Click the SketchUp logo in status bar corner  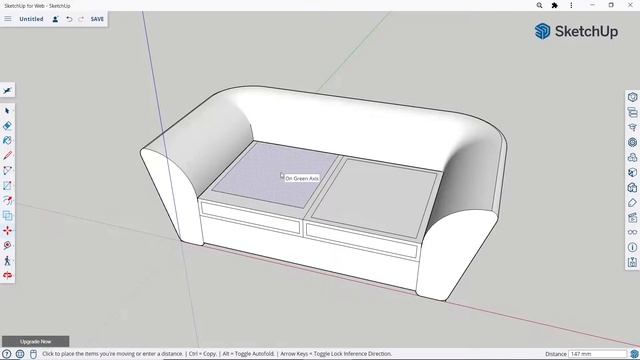pos(634,354)
